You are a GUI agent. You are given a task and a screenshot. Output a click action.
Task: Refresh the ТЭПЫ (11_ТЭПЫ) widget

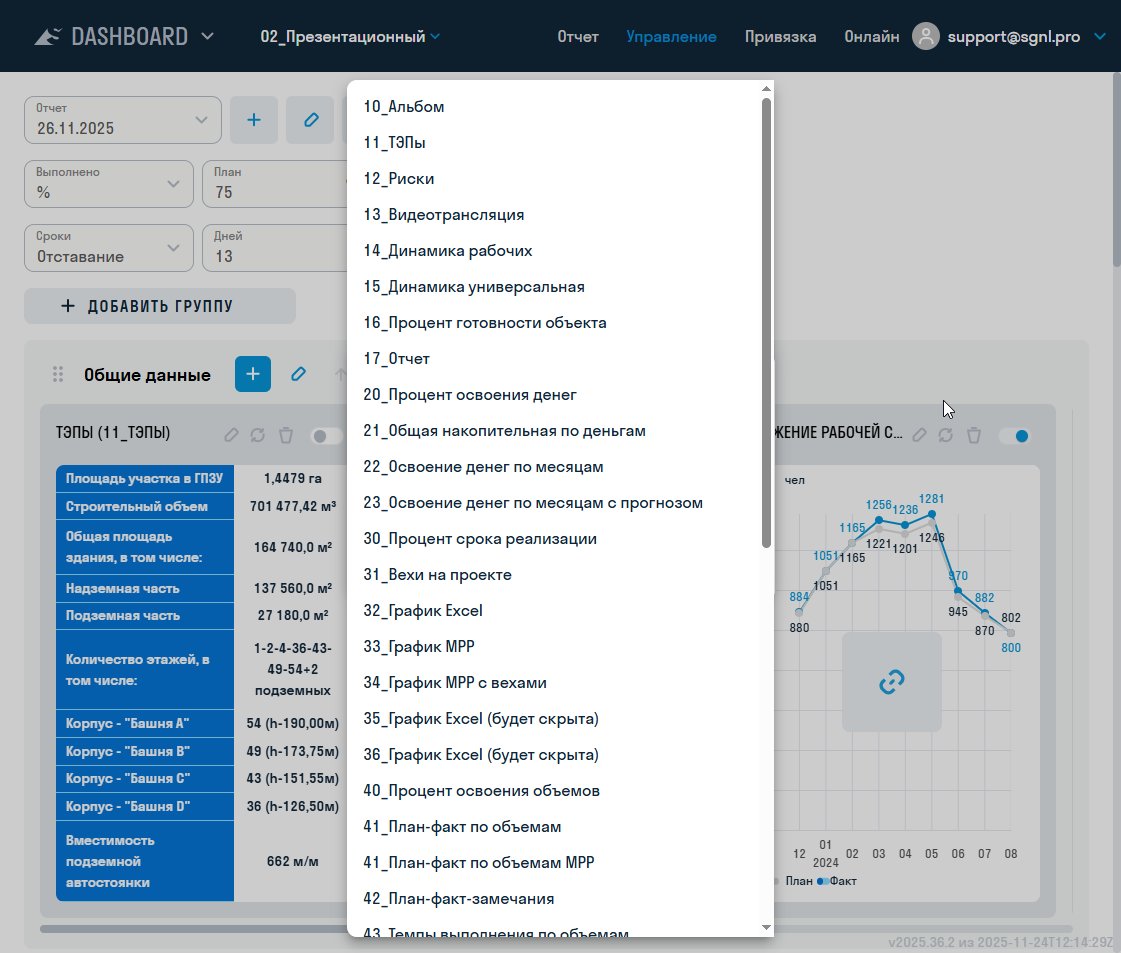pos(258,435)
